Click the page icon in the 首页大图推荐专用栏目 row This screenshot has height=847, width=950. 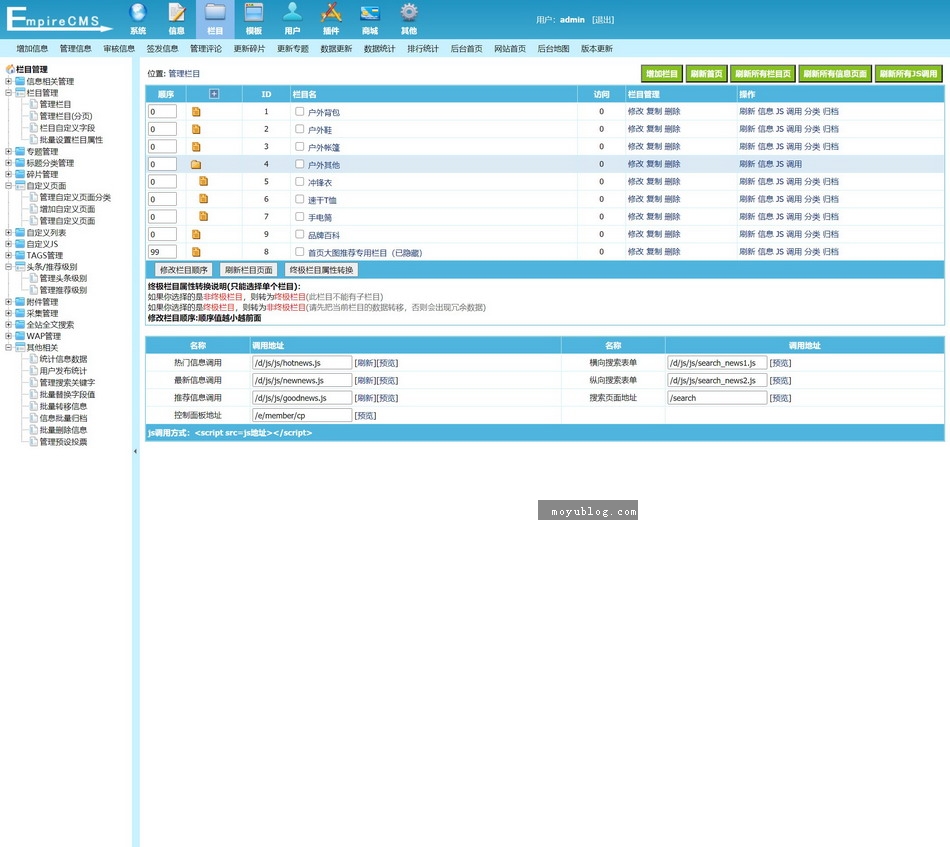click(x=196, y=252)
